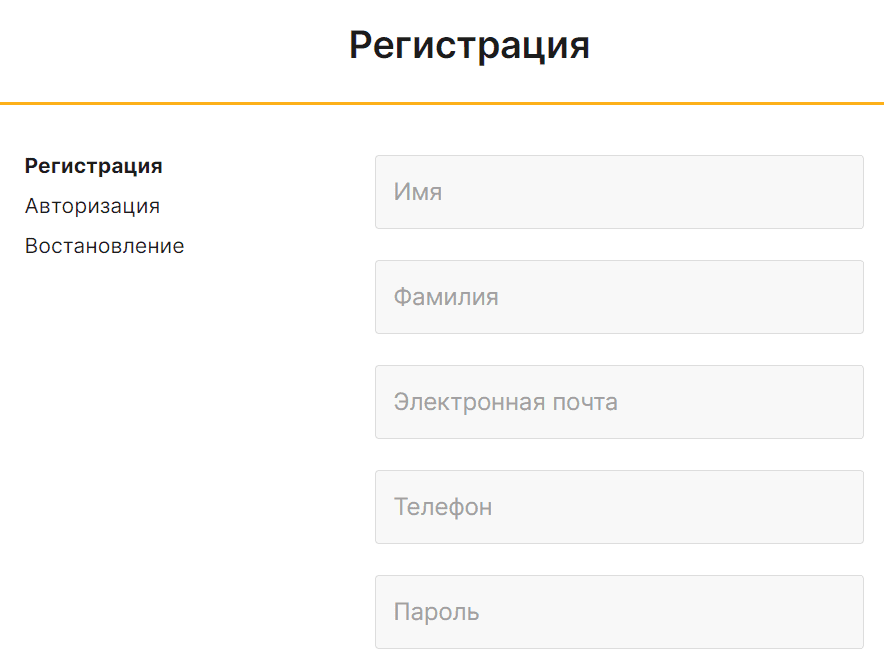Place cursor in first name box Имя
This screenshot has height=661, width=884.
(x=619, y=192)
